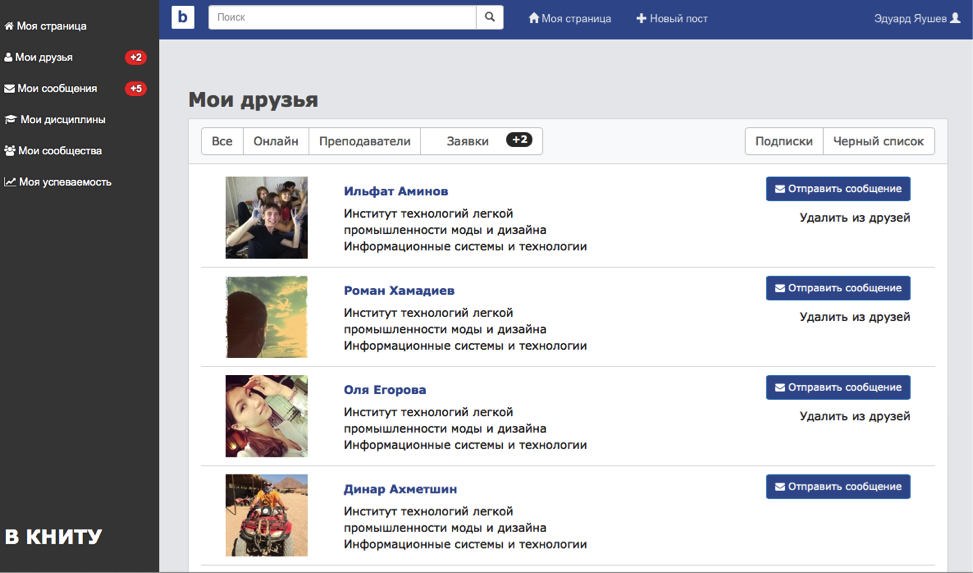Image resolution: width=973 pixels, height=573 pixels.
Task: Click the plus icon for Новый пост
Action: [642, 18]
